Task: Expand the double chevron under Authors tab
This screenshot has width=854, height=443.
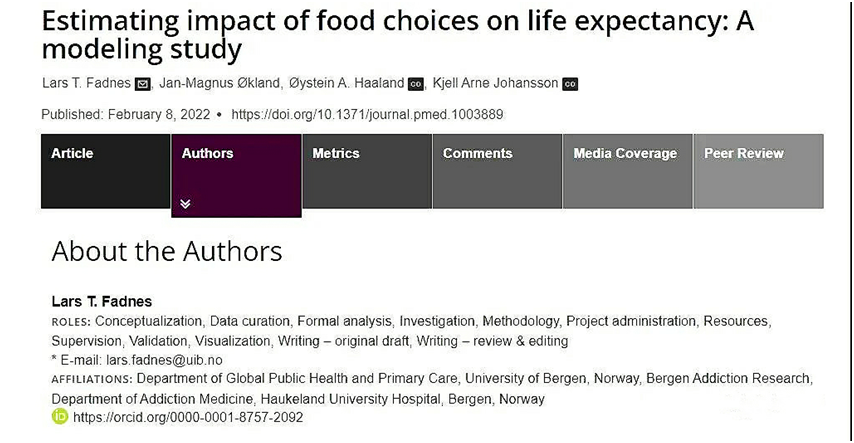Action: point(185,204)
